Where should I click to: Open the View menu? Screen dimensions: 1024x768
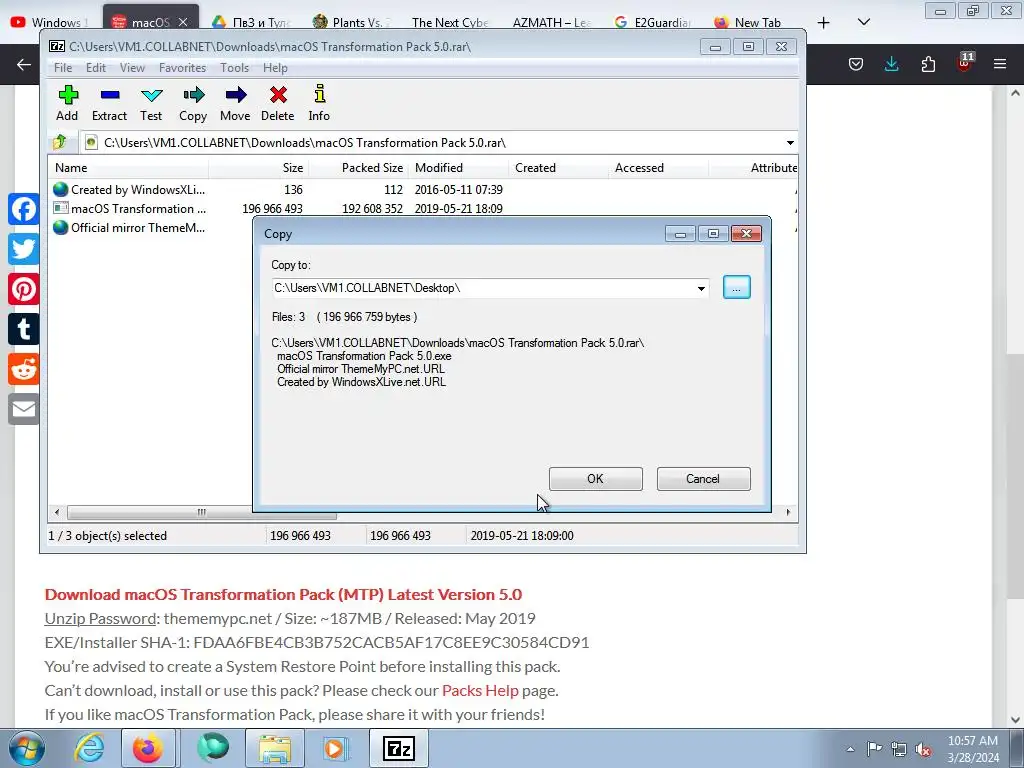pyautogui.click(x=132, y=67)
